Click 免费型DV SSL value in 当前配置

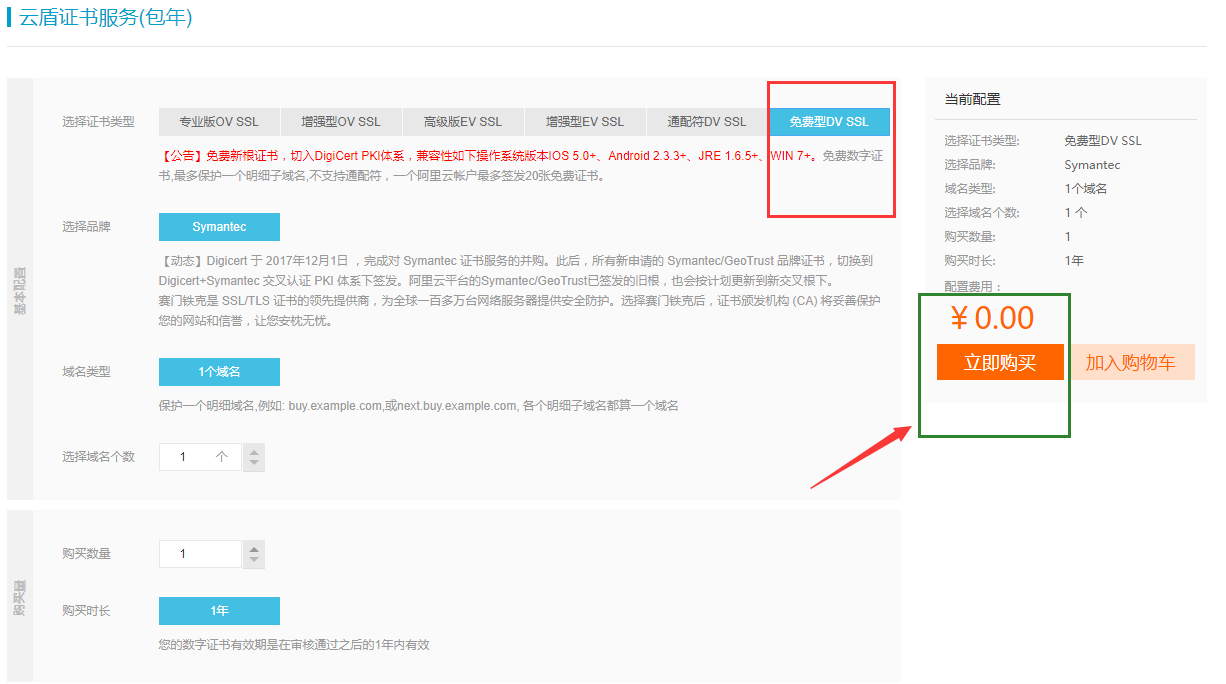pyautogui.click(x=1103, y=141)
